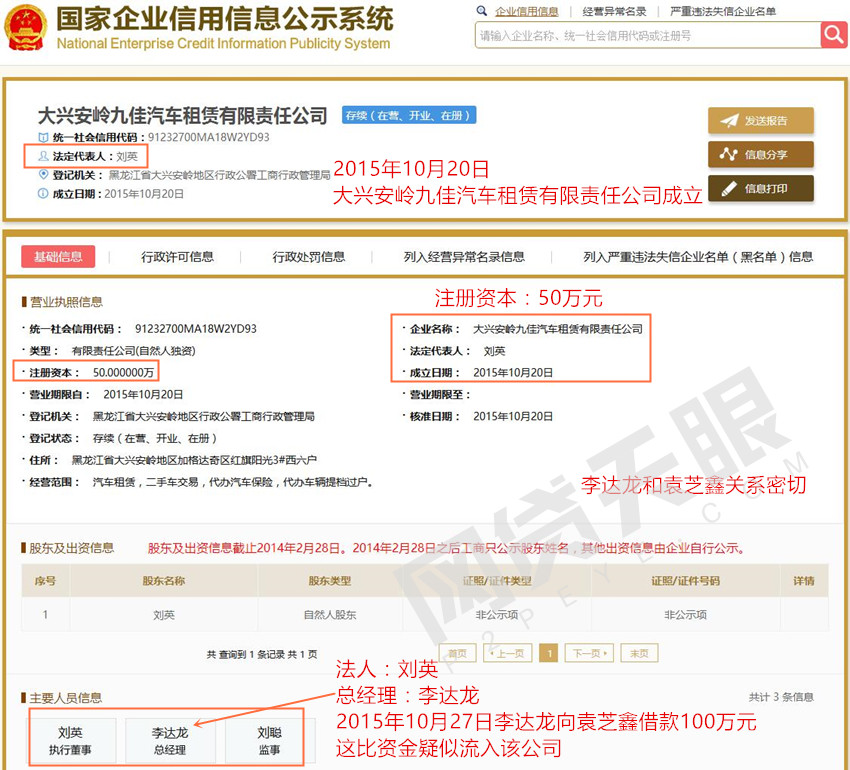Click the 核准日期 date value
850x770 pixels.
tap(513, 416)
